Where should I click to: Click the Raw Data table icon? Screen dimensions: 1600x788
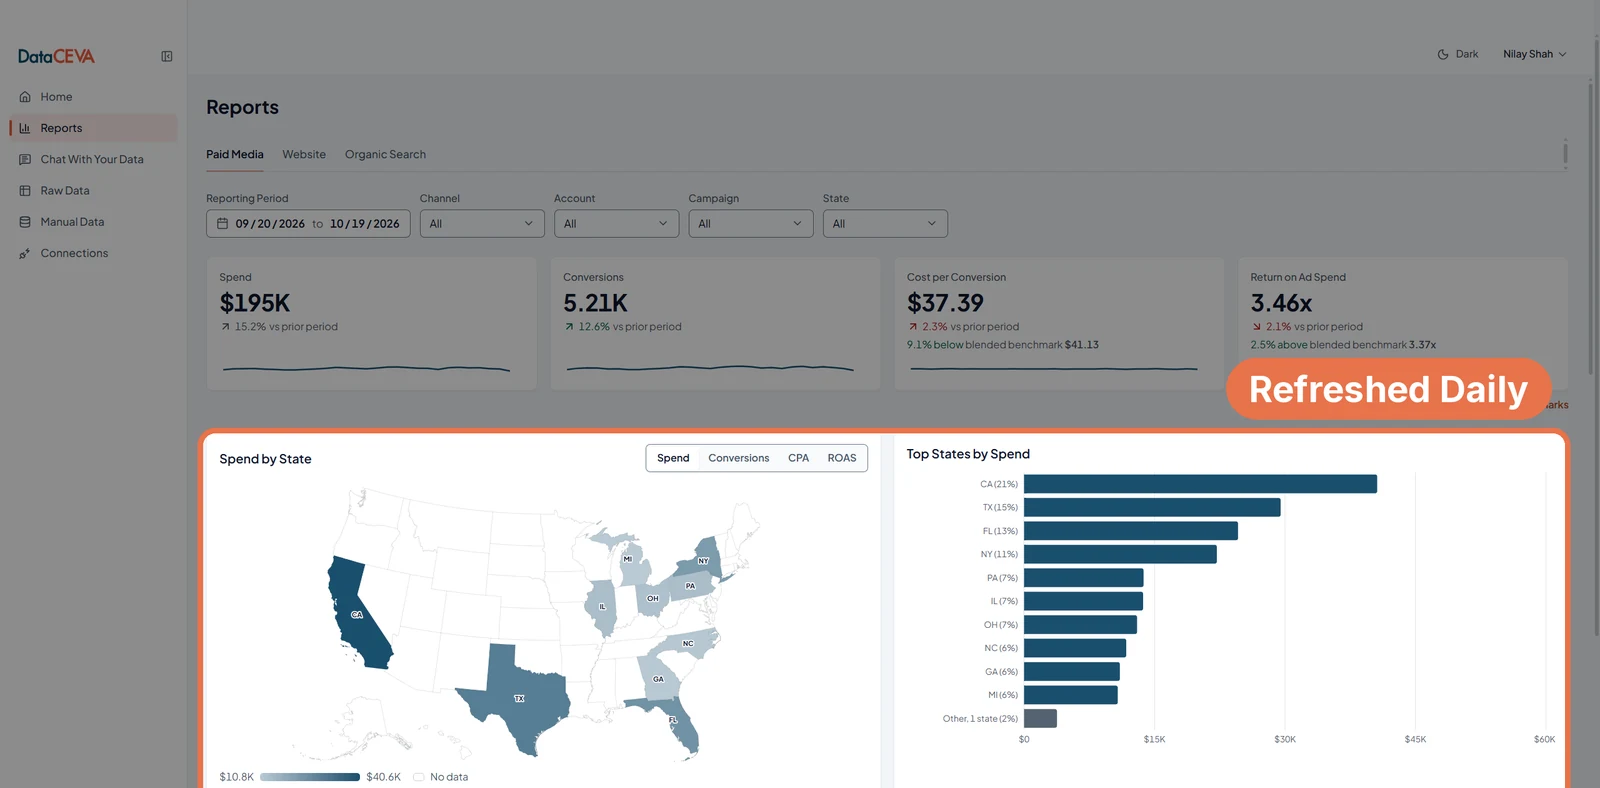[x=25, y=191]
